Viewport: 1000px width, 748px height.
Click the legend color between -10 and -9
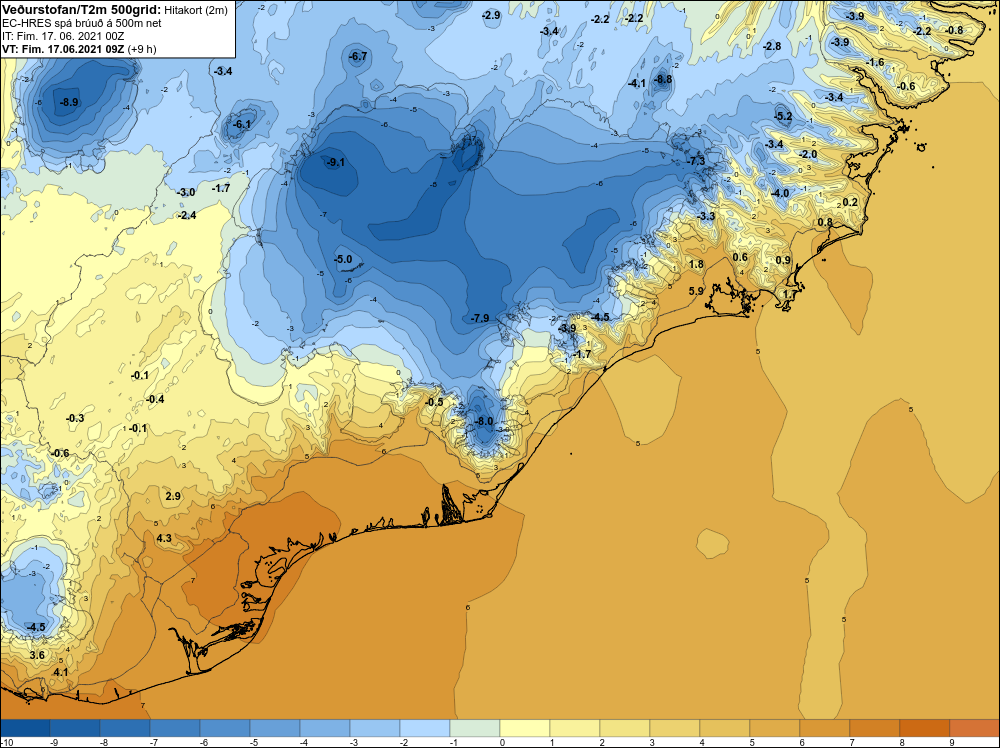click(x=25, y=728)
